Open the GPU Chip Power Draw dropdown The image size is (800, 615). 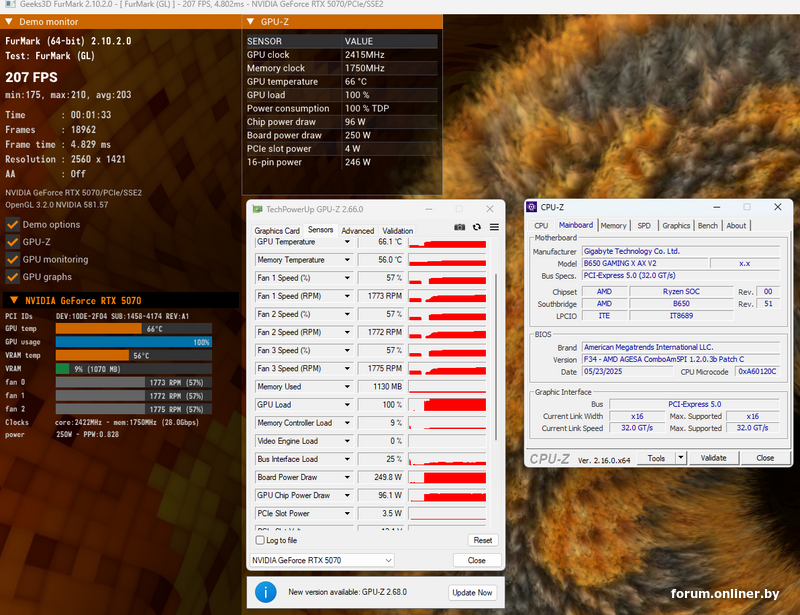click(347, 496)
